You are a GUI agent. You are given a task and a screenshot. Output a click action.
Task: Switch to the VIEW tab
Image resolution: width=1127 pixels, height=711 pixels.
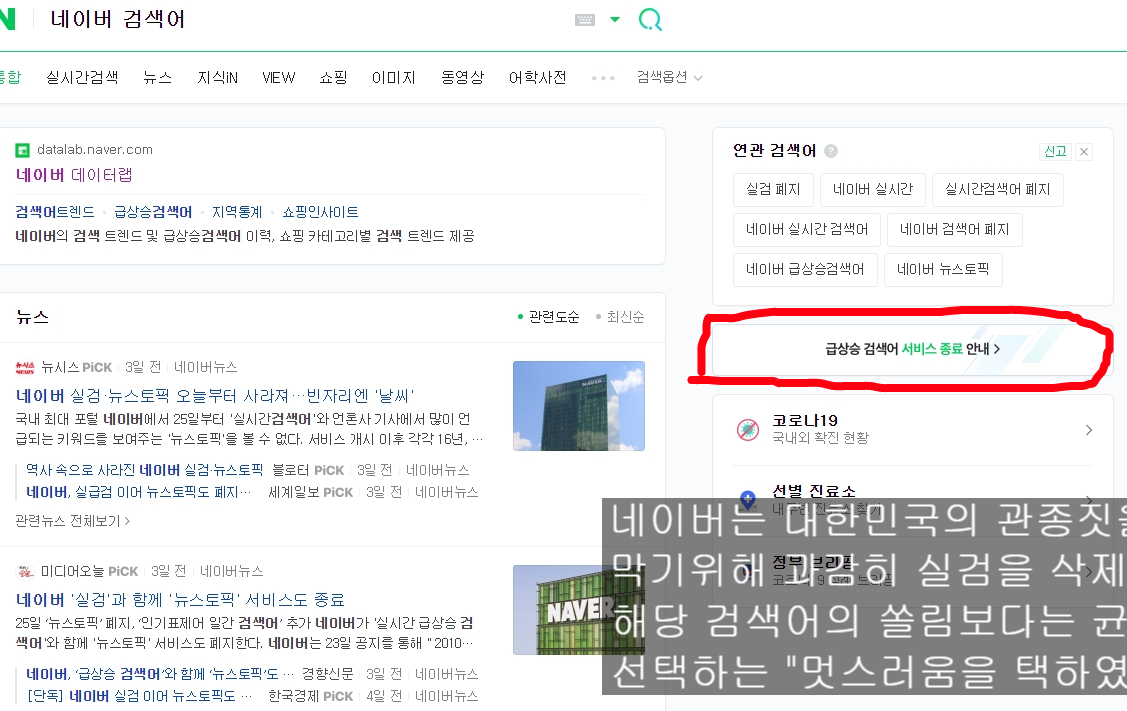click(279, 77)
